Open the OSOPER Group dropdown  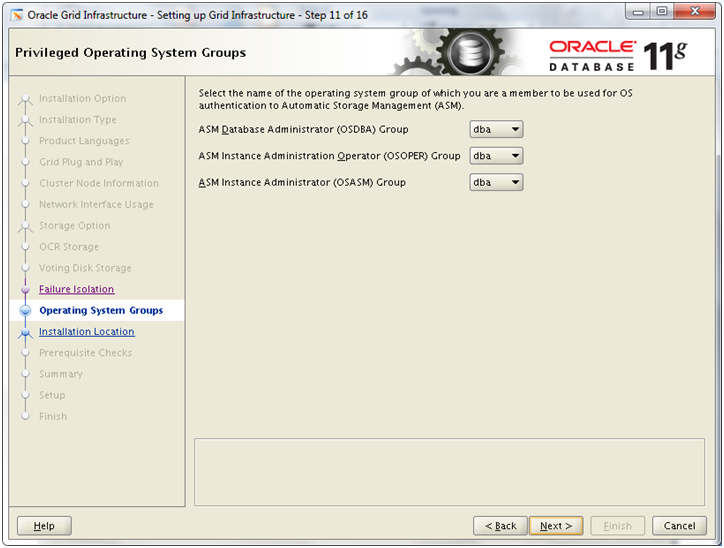point(496,156)
